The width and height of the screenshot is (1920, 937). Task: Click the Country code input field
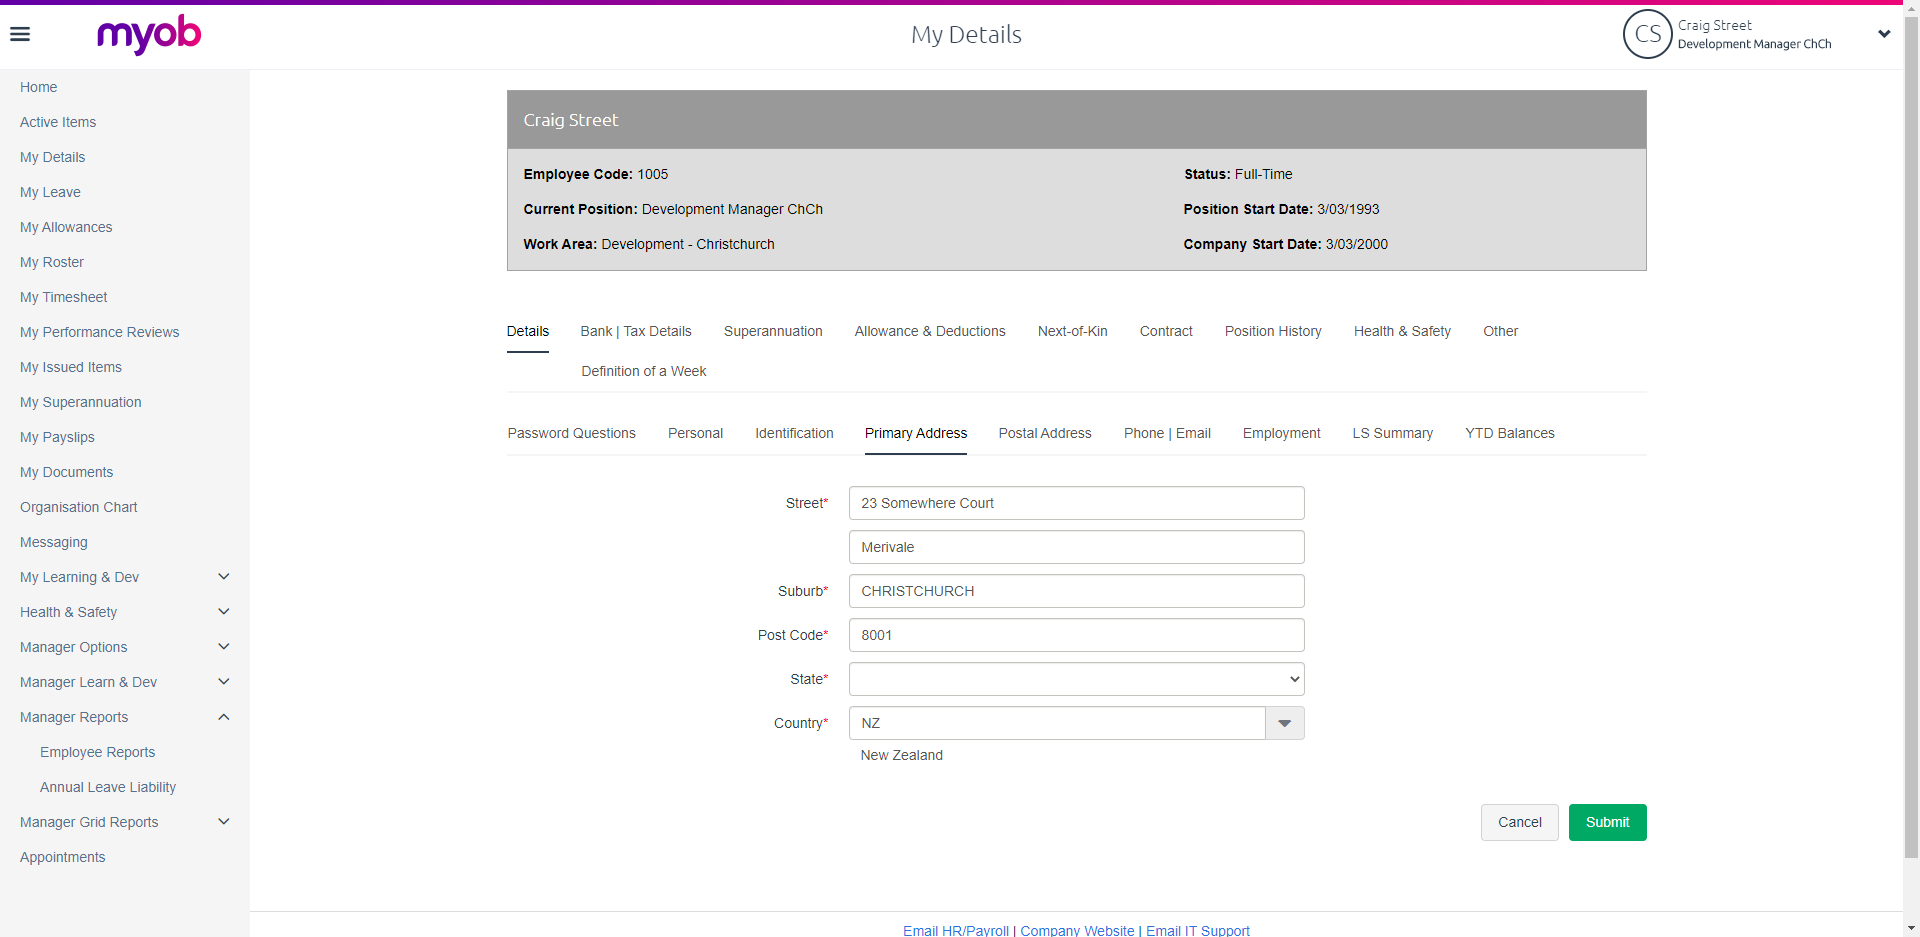pyautogui.click(x=1057, y=723)
